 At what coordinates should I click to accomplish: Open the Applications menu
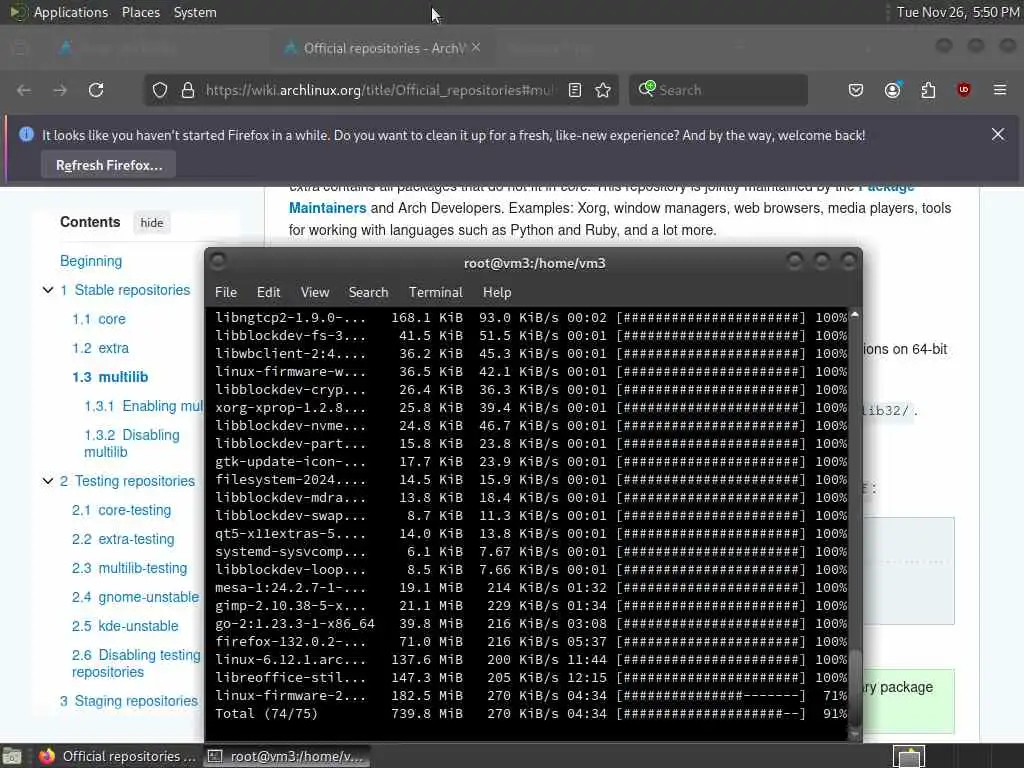(x=71, y=12)
